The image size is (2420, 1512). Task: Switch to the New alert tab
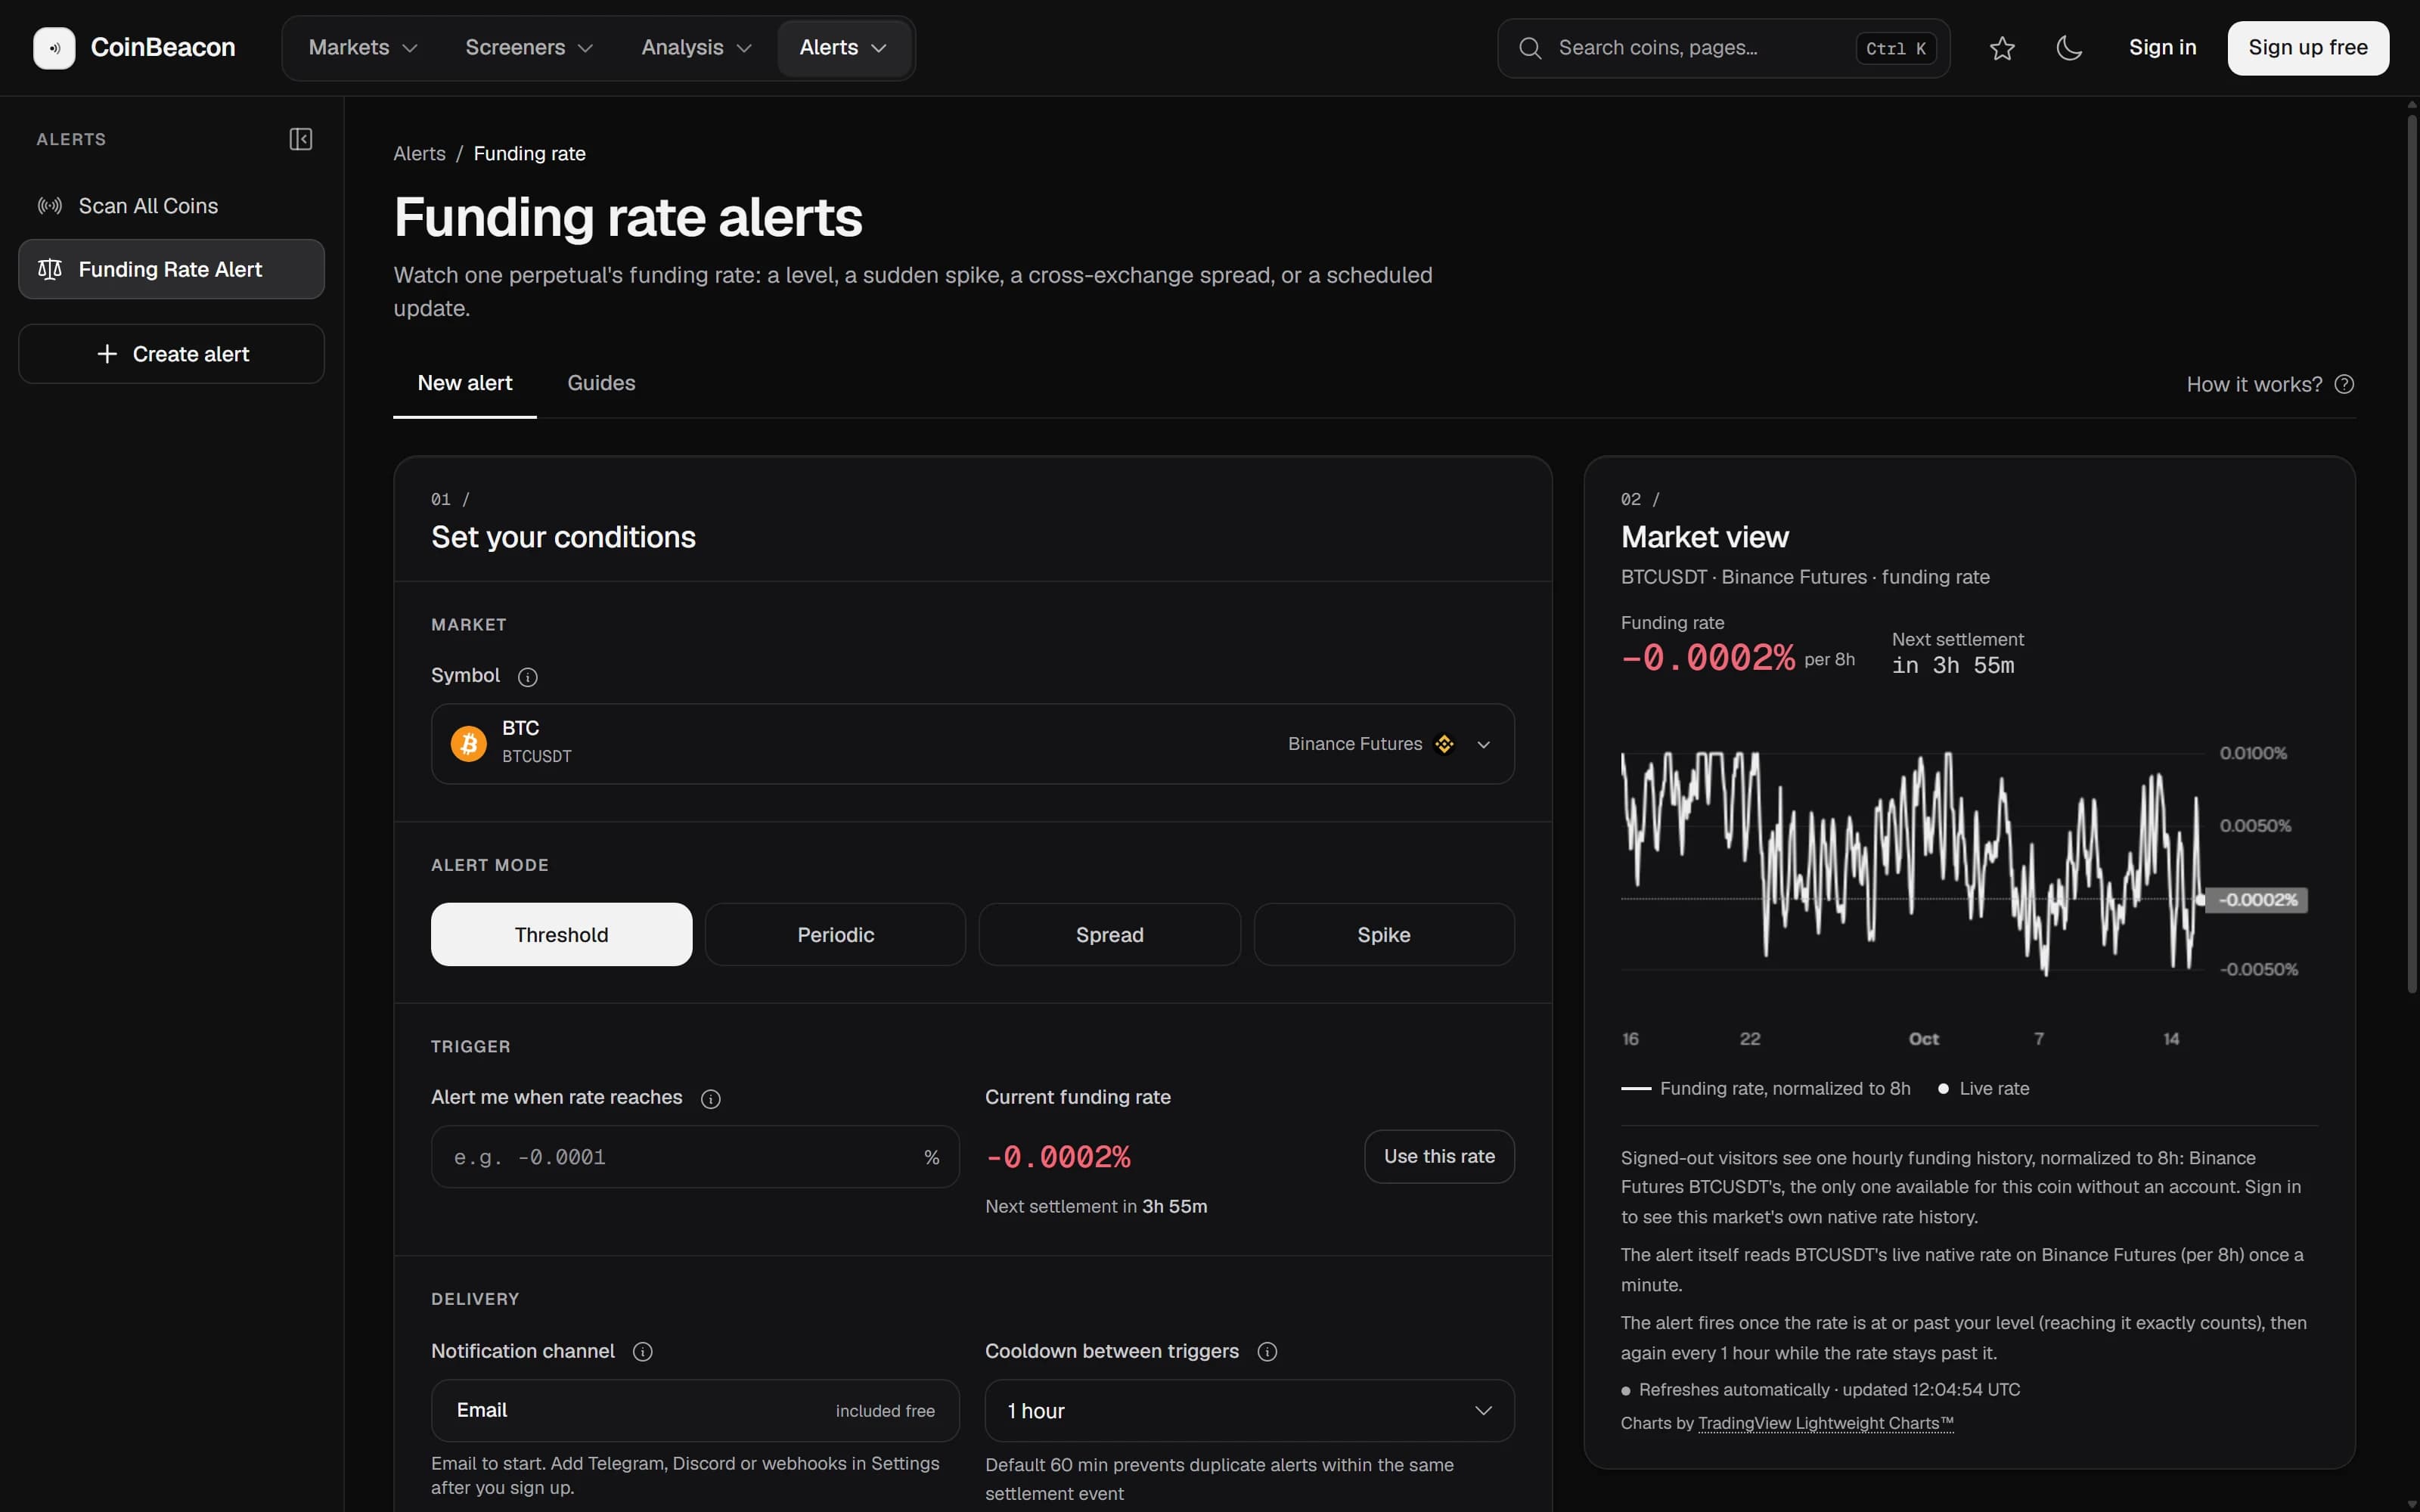[464, 384]
